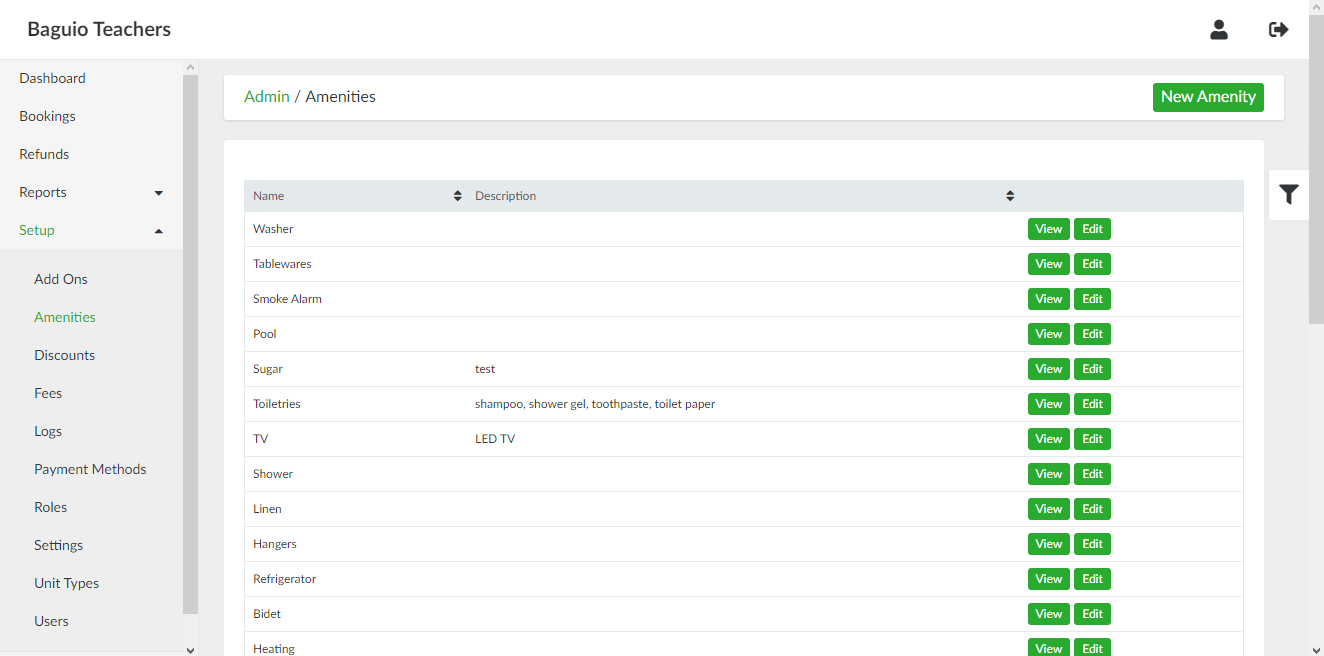The width and height of the screenshot is (1324, 656).
Task: Open the filter funnel panel
Action: [1288, 195]
